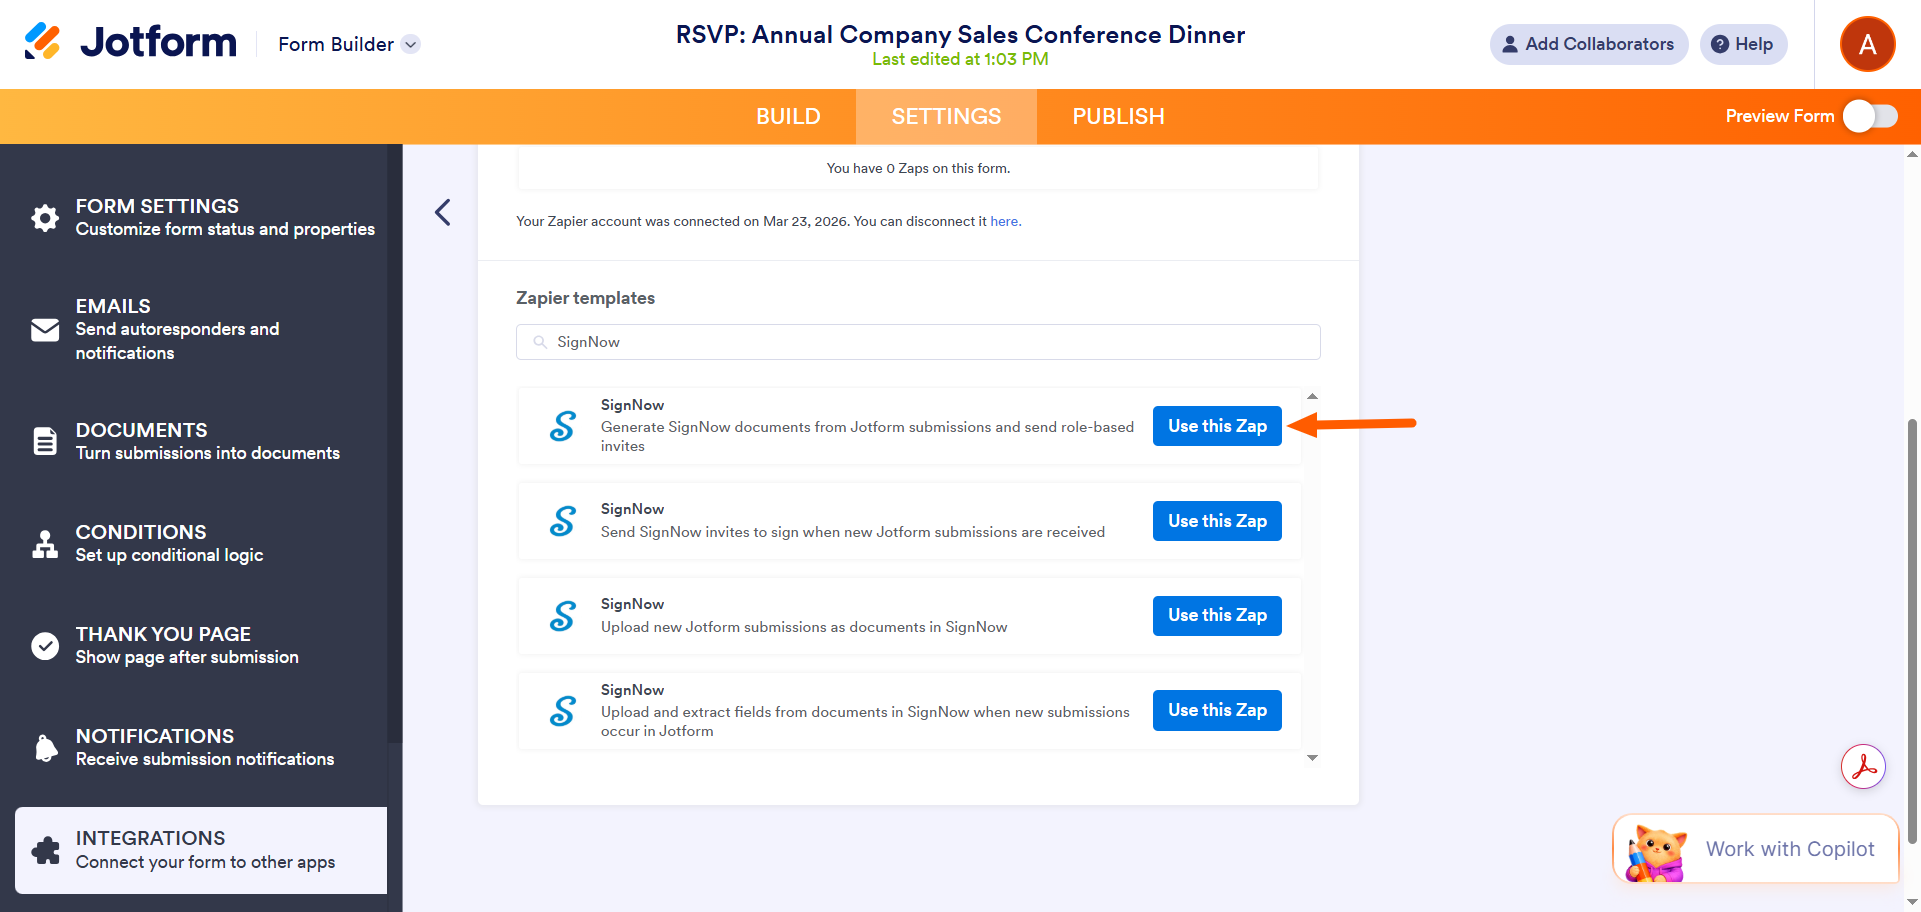Image resolution: width=1921 pixels, height=912 pixels.
Task: Click the Conditions hierarchy icon
Action: click(45, 544)
